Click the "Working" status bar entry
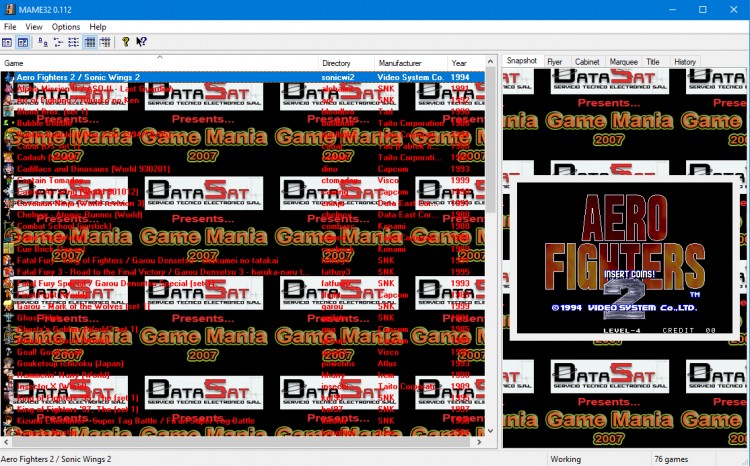The height and width of the screenshot is (466, 750). [565, 459]
